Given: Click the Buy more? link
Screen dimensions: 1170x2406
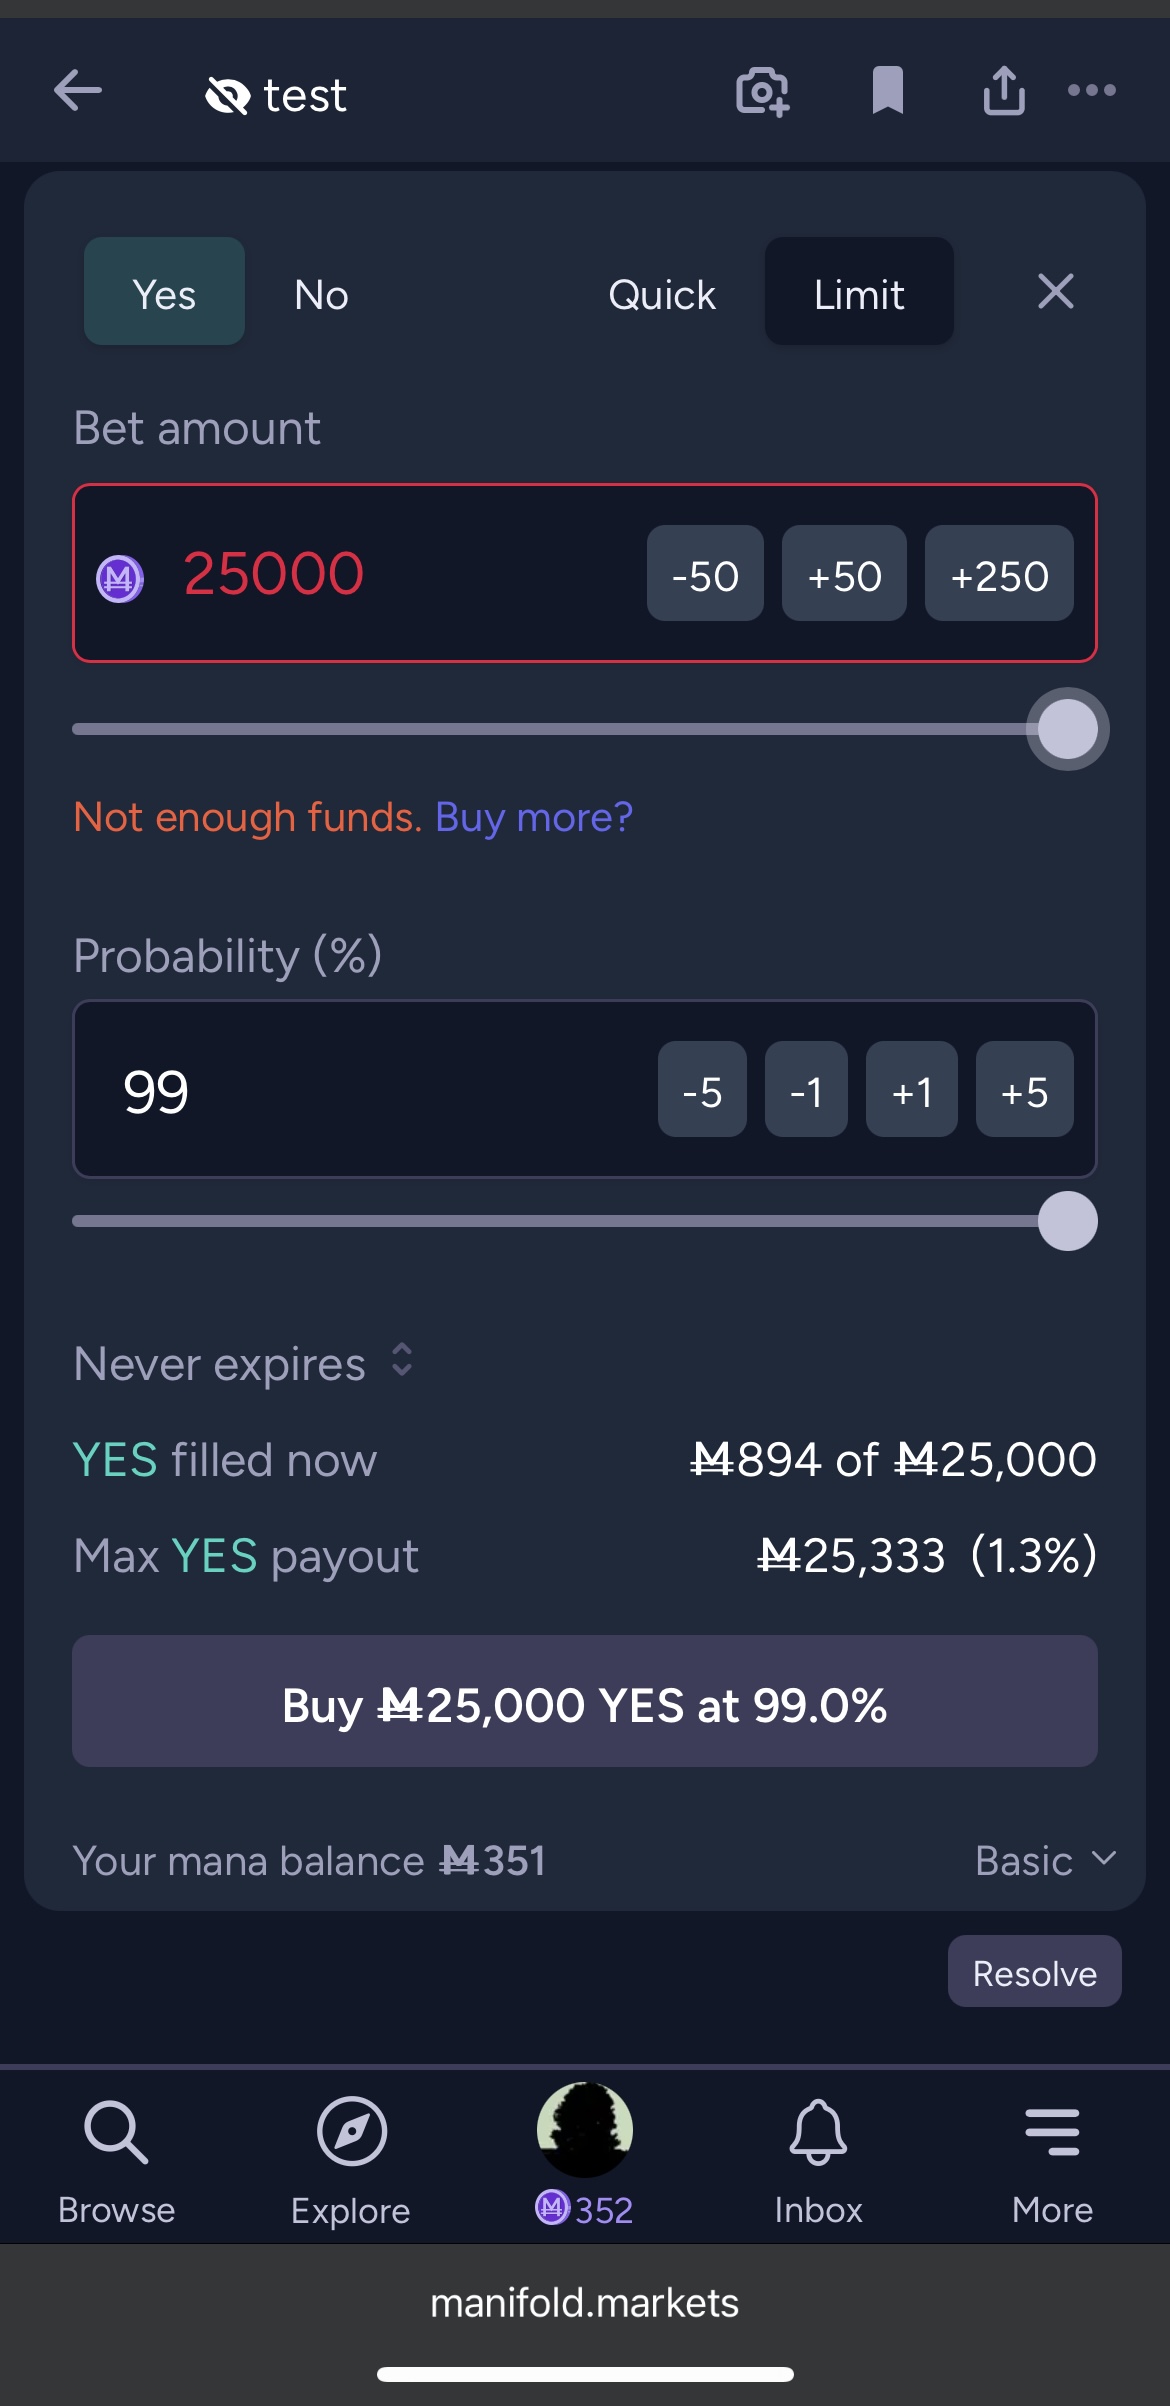Looking at the screenshot, I should [534, 817].
